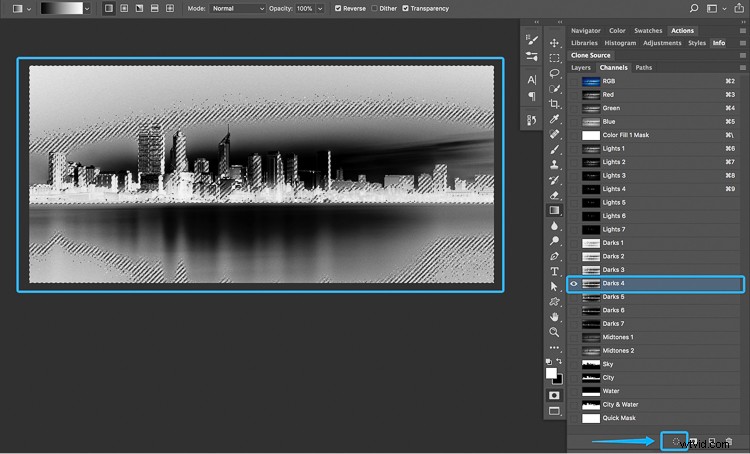This screenshot has width=750, height=454.
Task: Select the Eraser tool
Action: pos(554,195)
